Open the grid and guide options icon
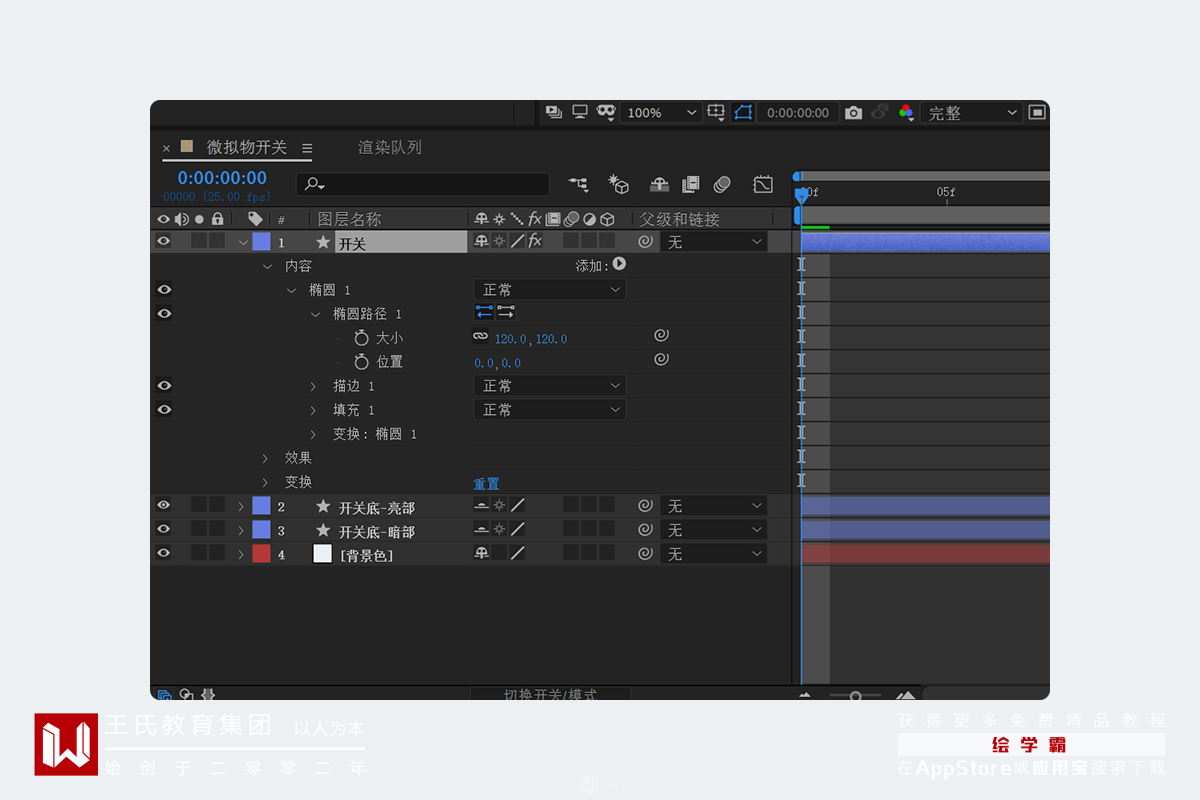Viewport: 1200px width, 800px height. pyautogui.click(x=716, y=112)
